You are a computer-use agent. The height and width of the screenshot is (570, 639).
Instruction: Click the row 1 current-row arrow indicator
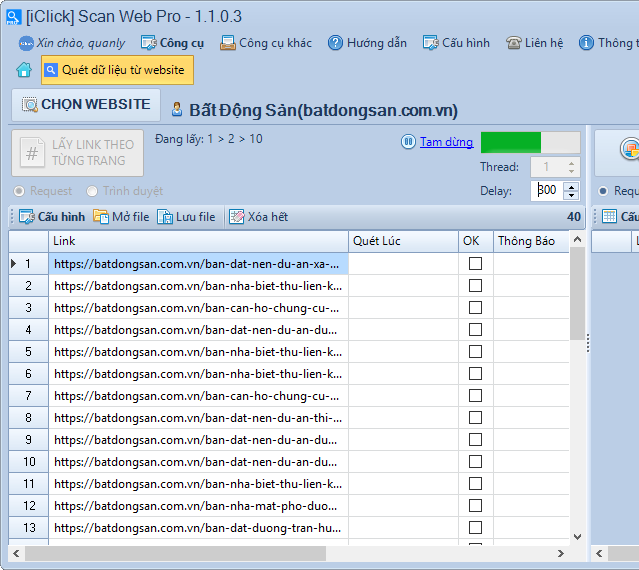13,264
